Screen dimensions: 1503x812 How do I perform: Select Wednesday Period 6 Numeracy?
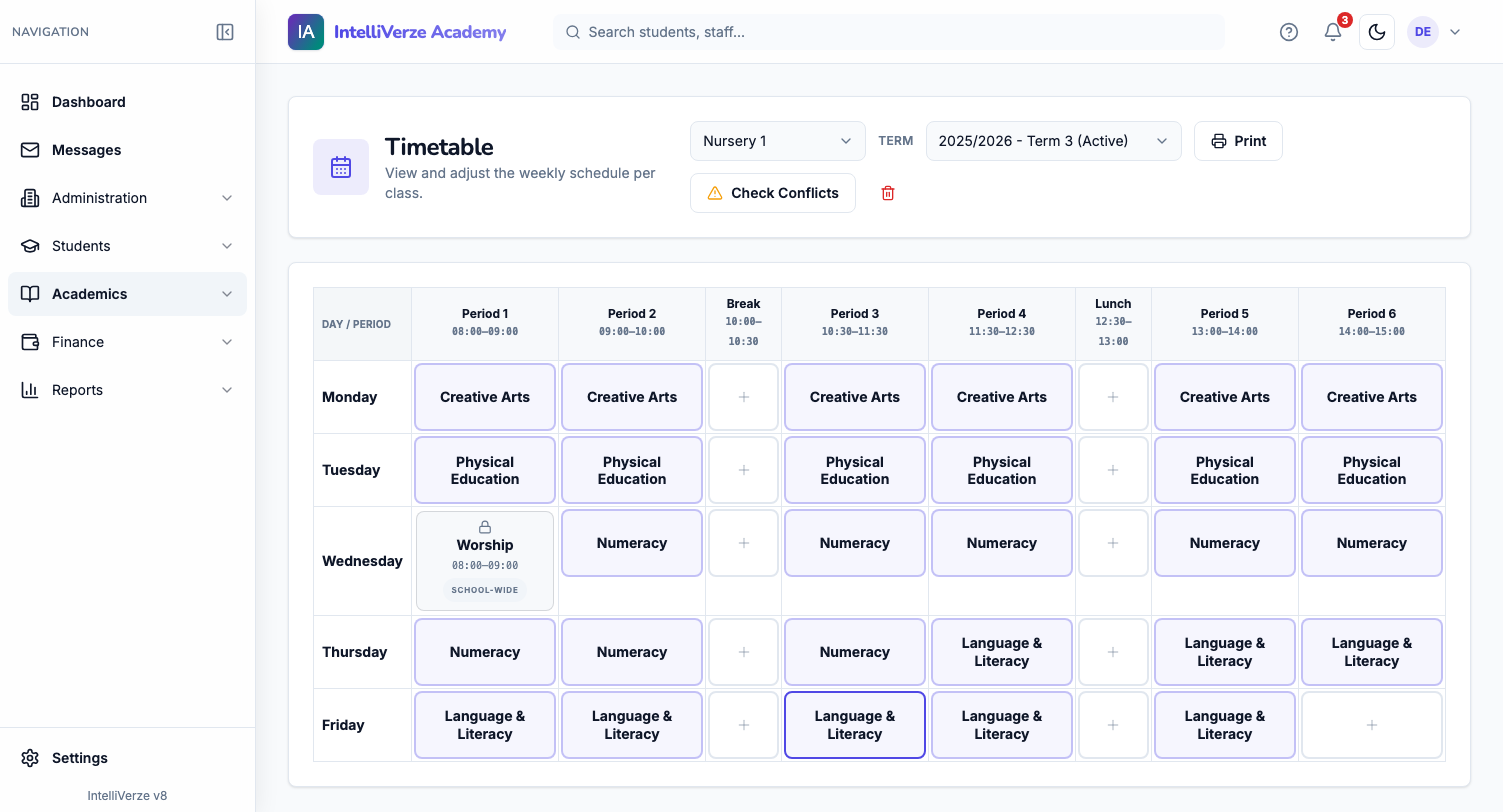tap(1372, 543)
